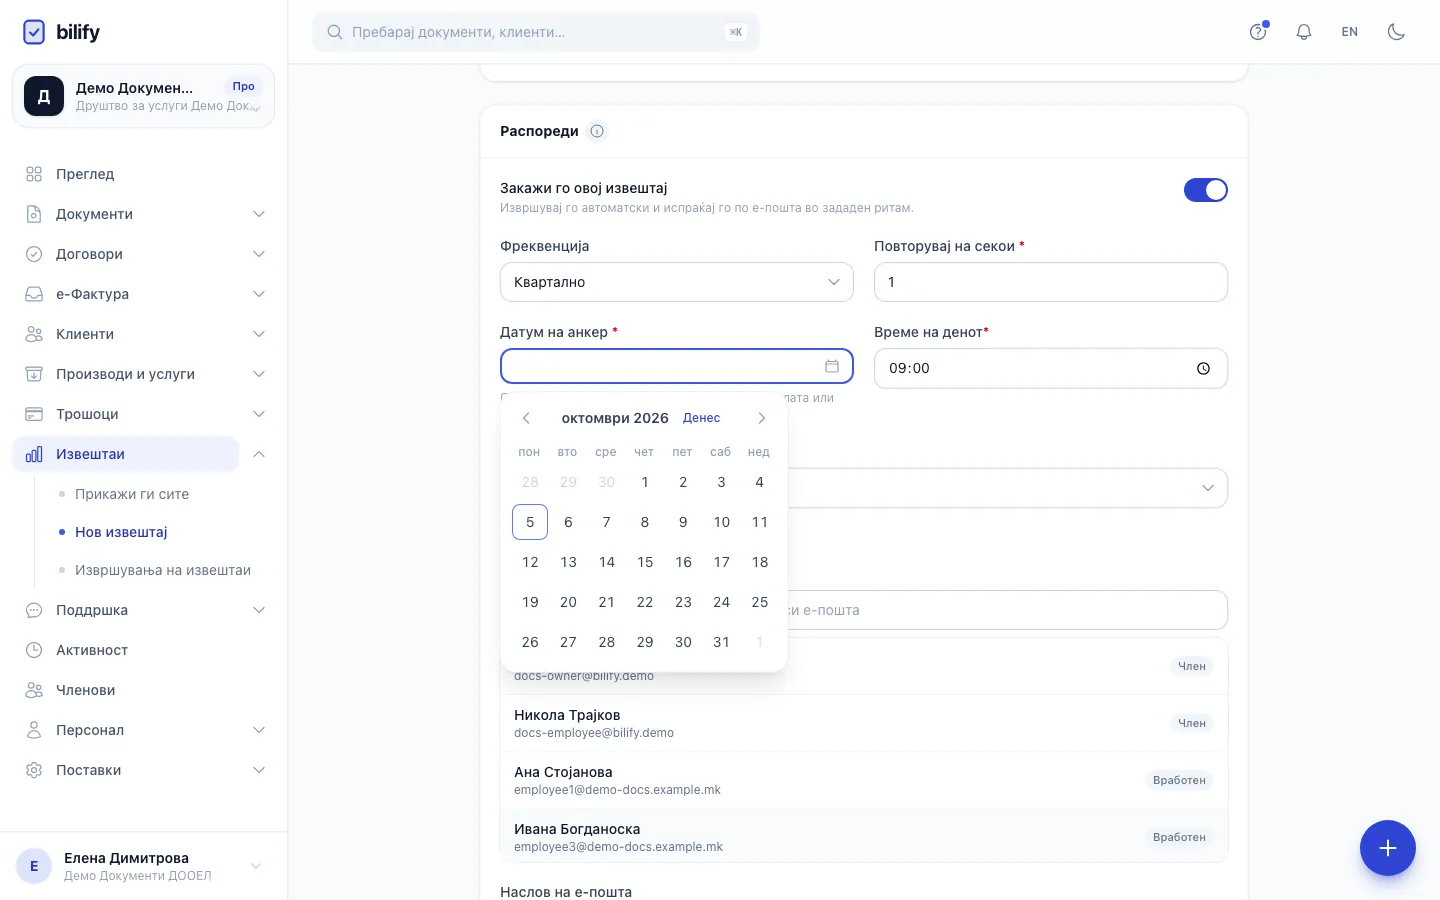Click the calendar icon in anchor date field
Viewport: 1440px width, 900px height.
(832, 366)
